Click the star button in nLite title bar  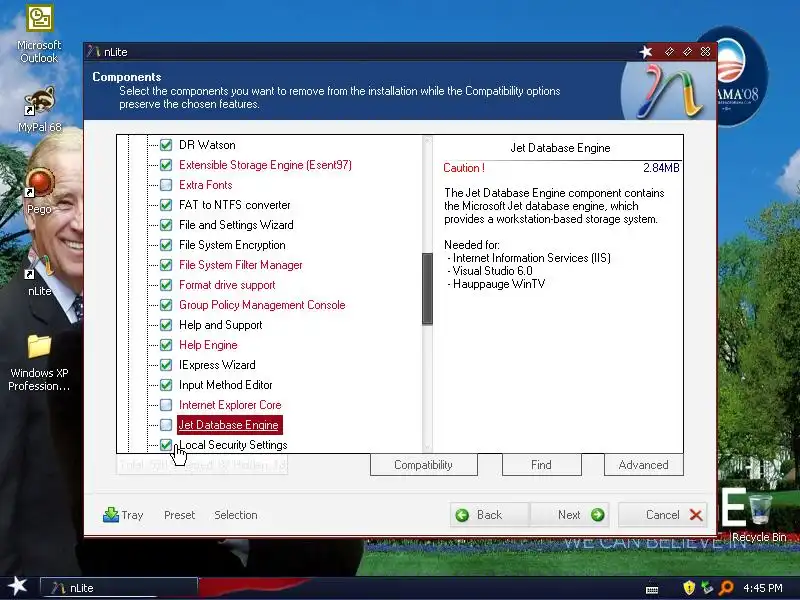click(x=646, y=52)
